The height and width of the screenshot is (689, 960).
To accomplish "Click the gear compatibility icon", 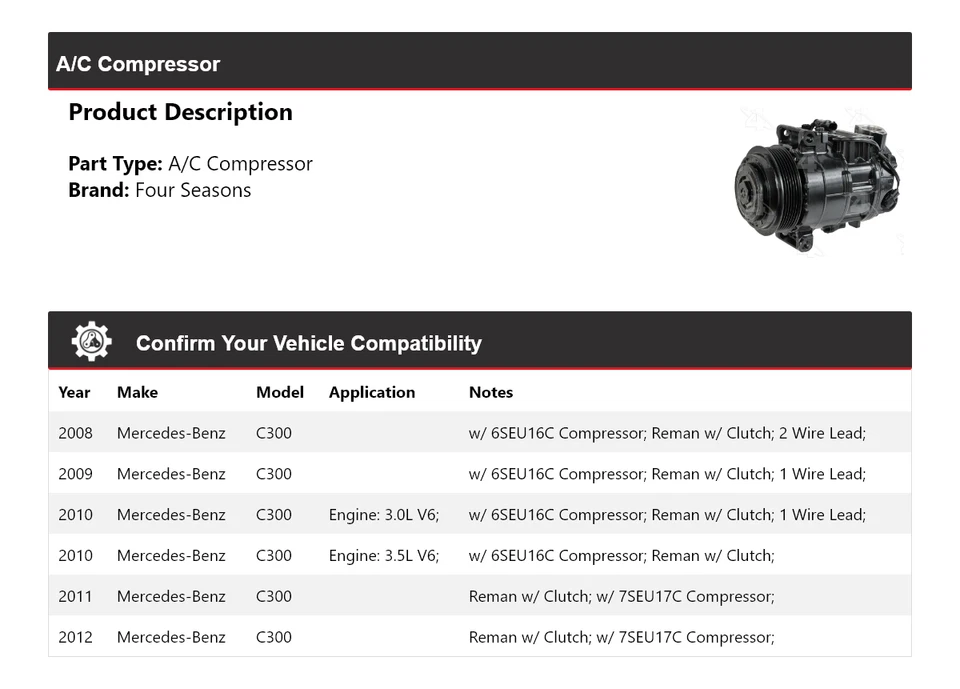I will click(x=91, y=342).
